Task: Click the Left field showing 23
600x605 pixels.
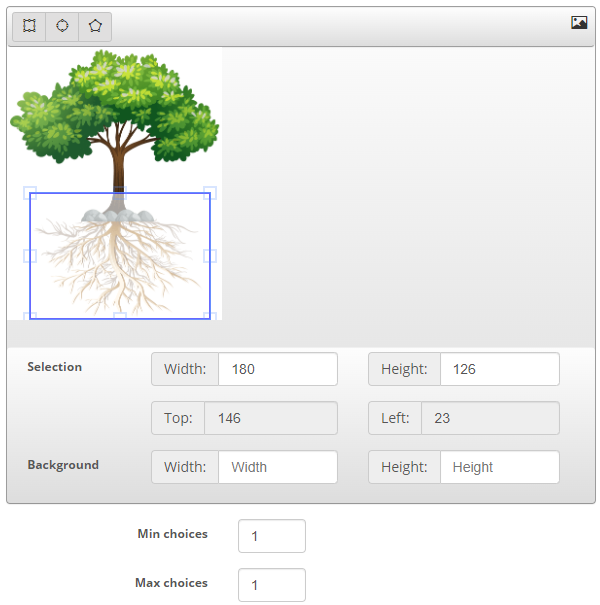Action: click(490, 418)
